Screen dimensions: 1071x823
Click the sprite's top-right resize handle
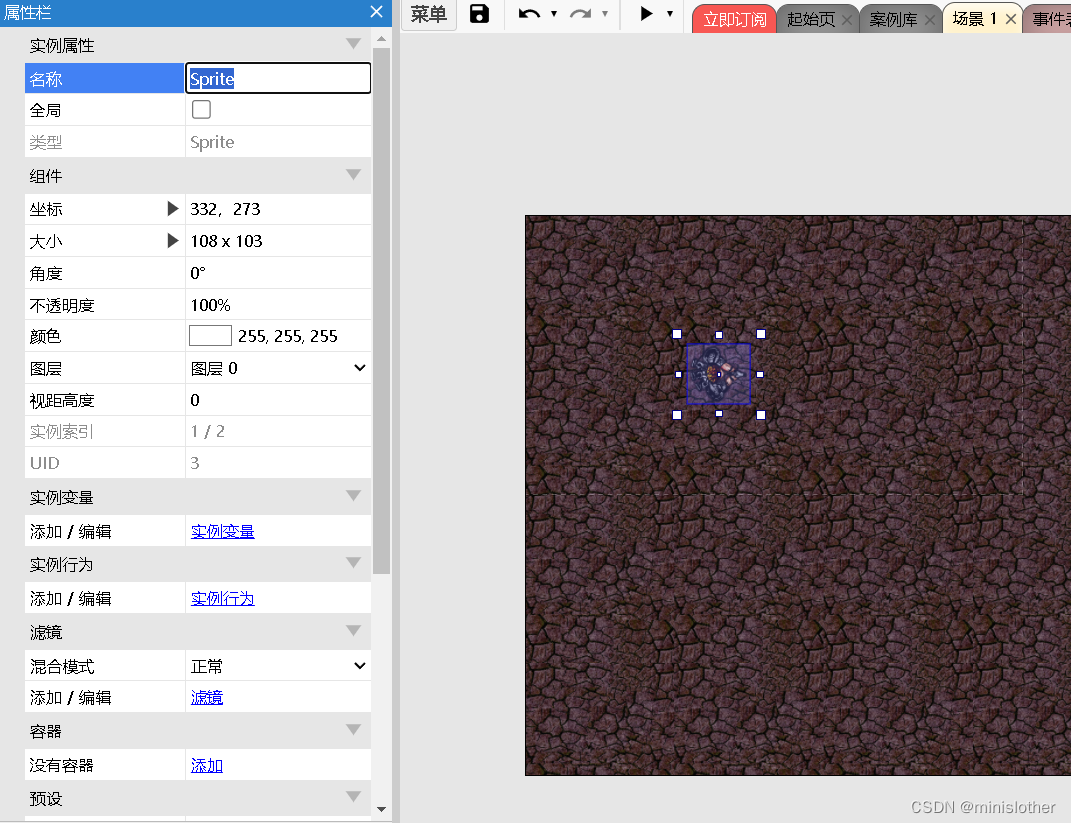(x=761, y=334)
